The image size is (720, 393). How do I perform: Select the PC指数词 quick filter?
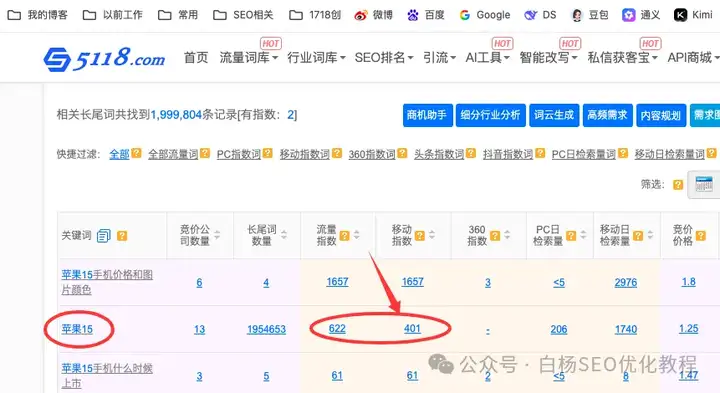pyautogui.click(x=239, y=154)
